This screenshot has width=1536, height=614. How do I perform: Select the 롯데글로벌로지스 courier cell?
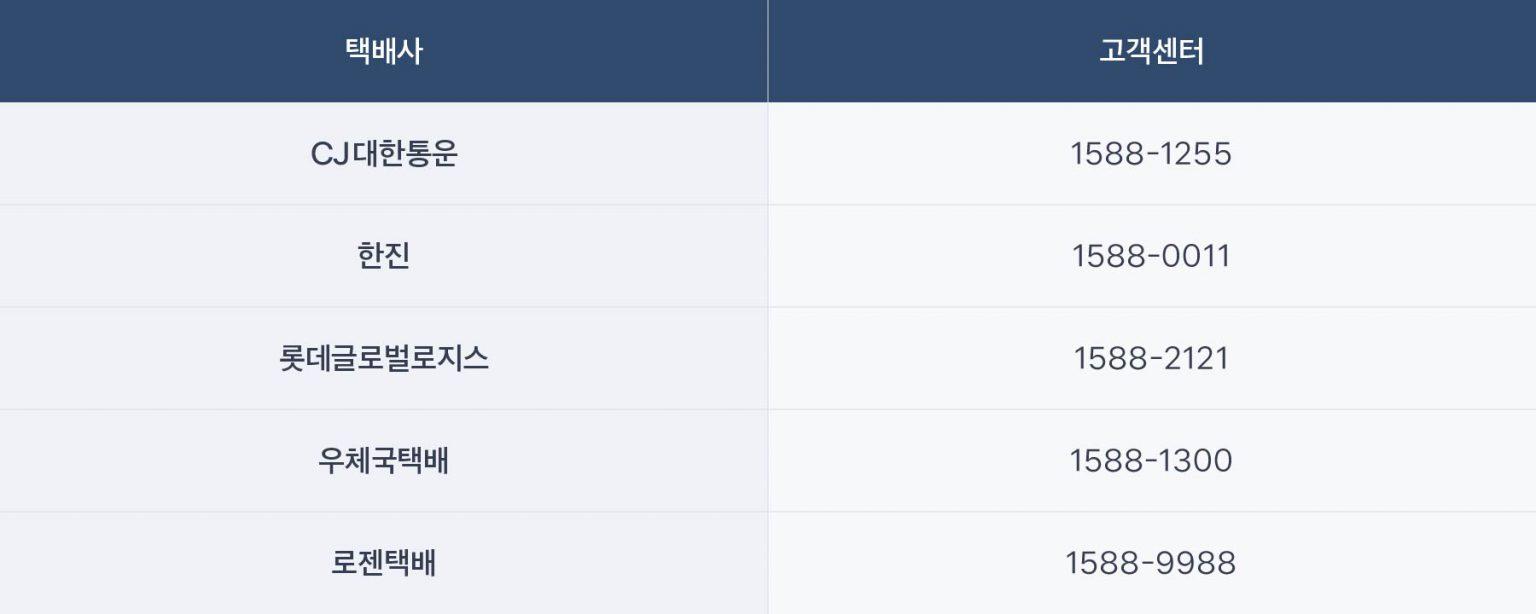pos(384,359)
